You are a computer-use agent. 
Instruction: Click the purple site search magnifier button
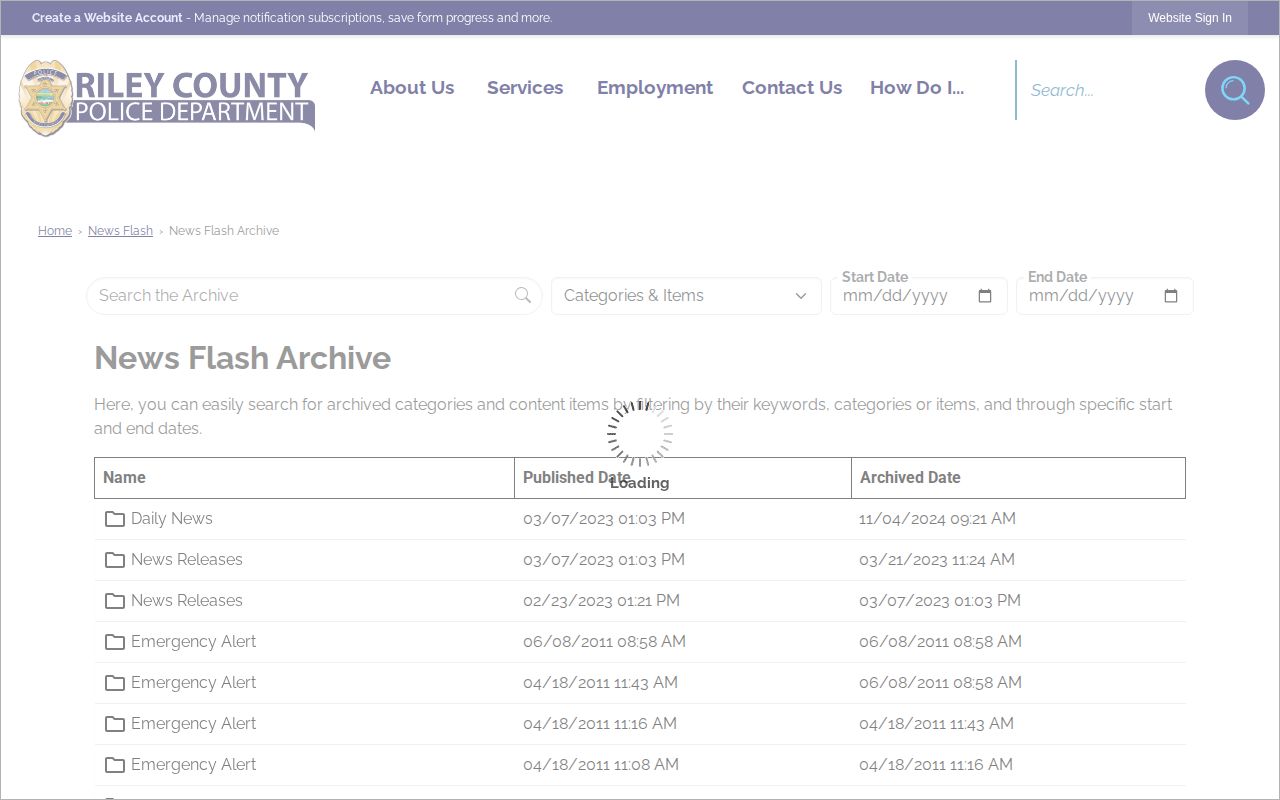[x=1235, y=90]
